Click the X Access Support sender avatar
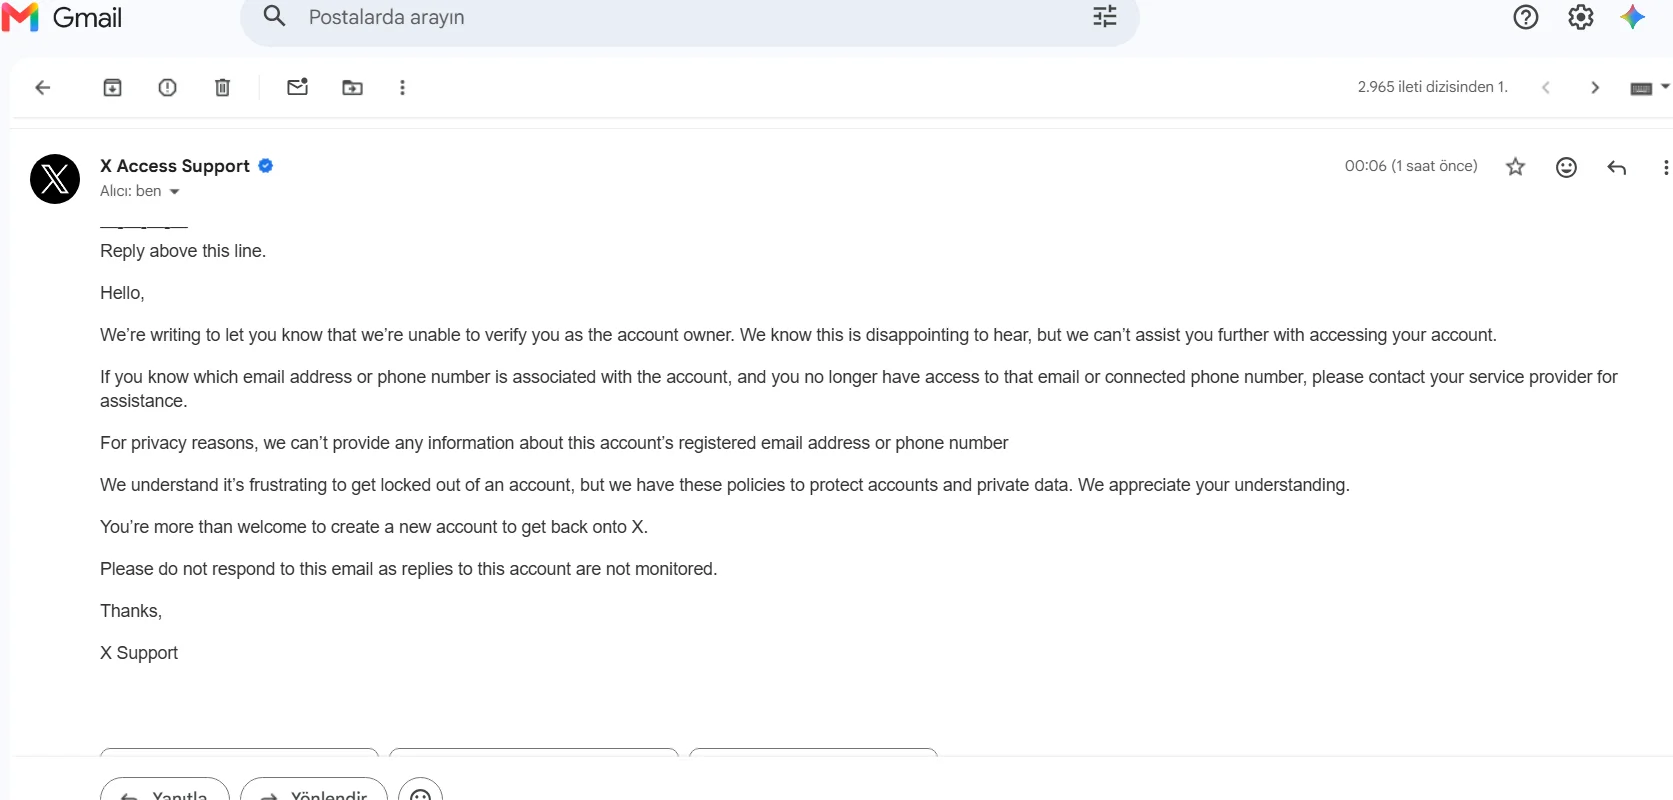1673x800 pixels. coord(55,179)
